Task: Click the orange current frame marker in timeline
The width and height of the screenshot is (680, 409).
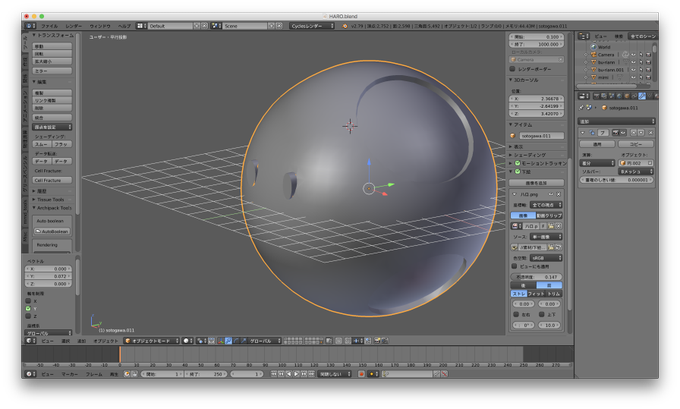Action: [x=120, y=354]
